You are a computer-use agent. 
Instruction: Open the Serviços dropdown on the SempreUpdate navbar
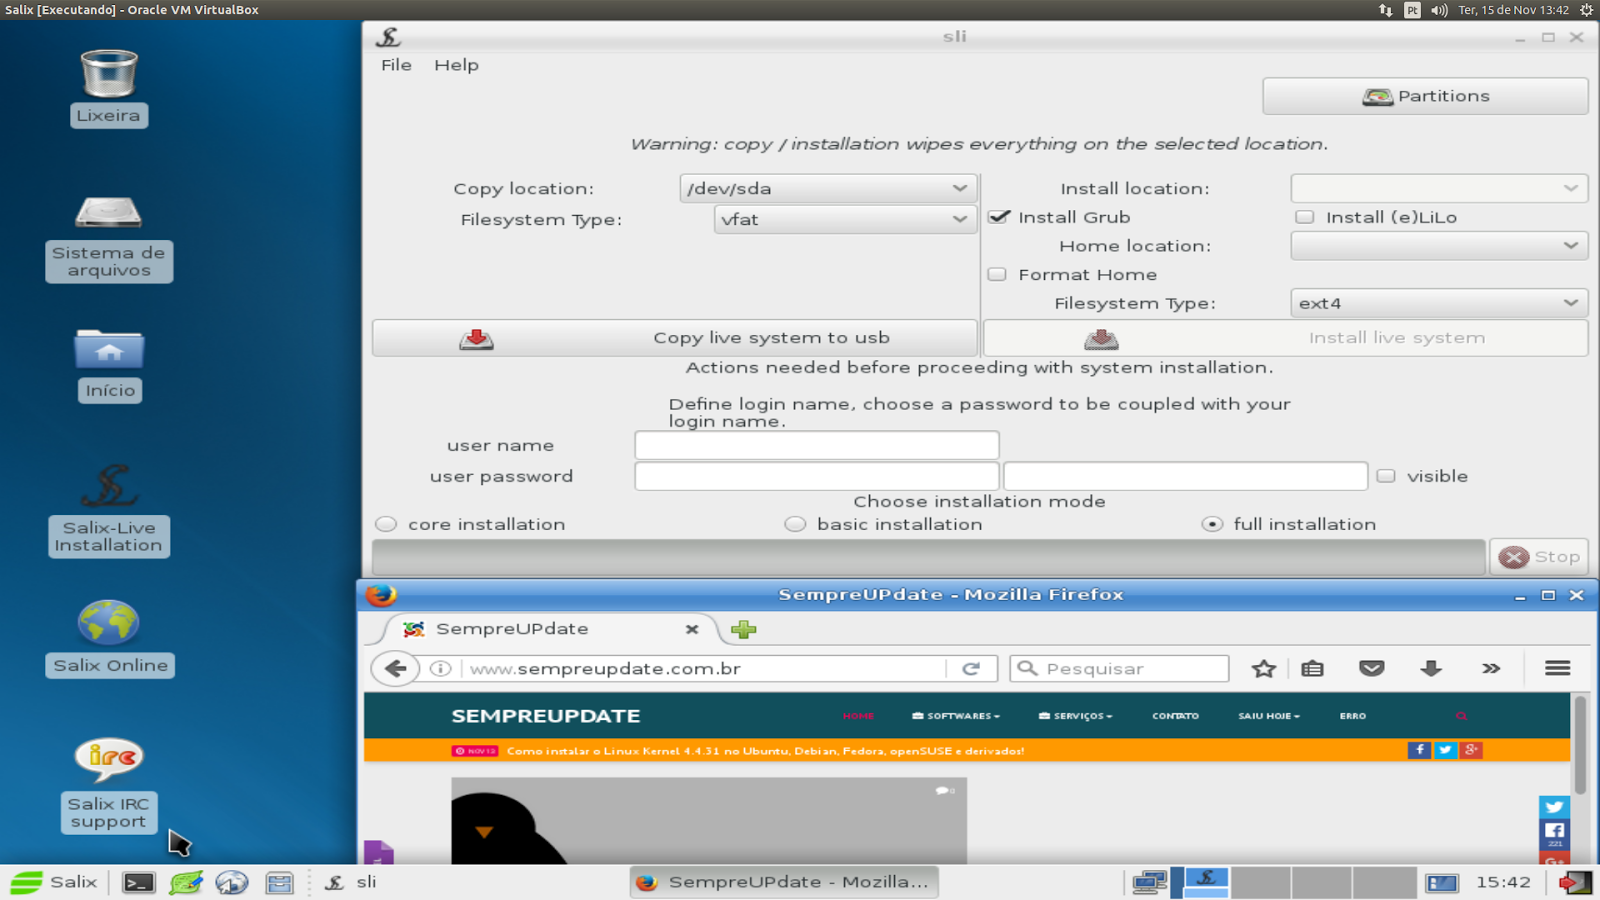coord(1076,716)
